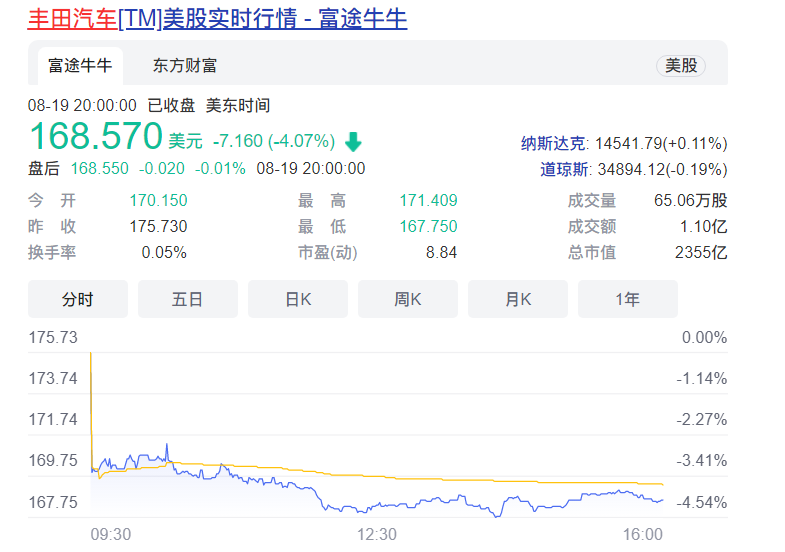Click the 道琼斯 index label
This screenshot has width=785, height=552.
(x=564, y=170)
